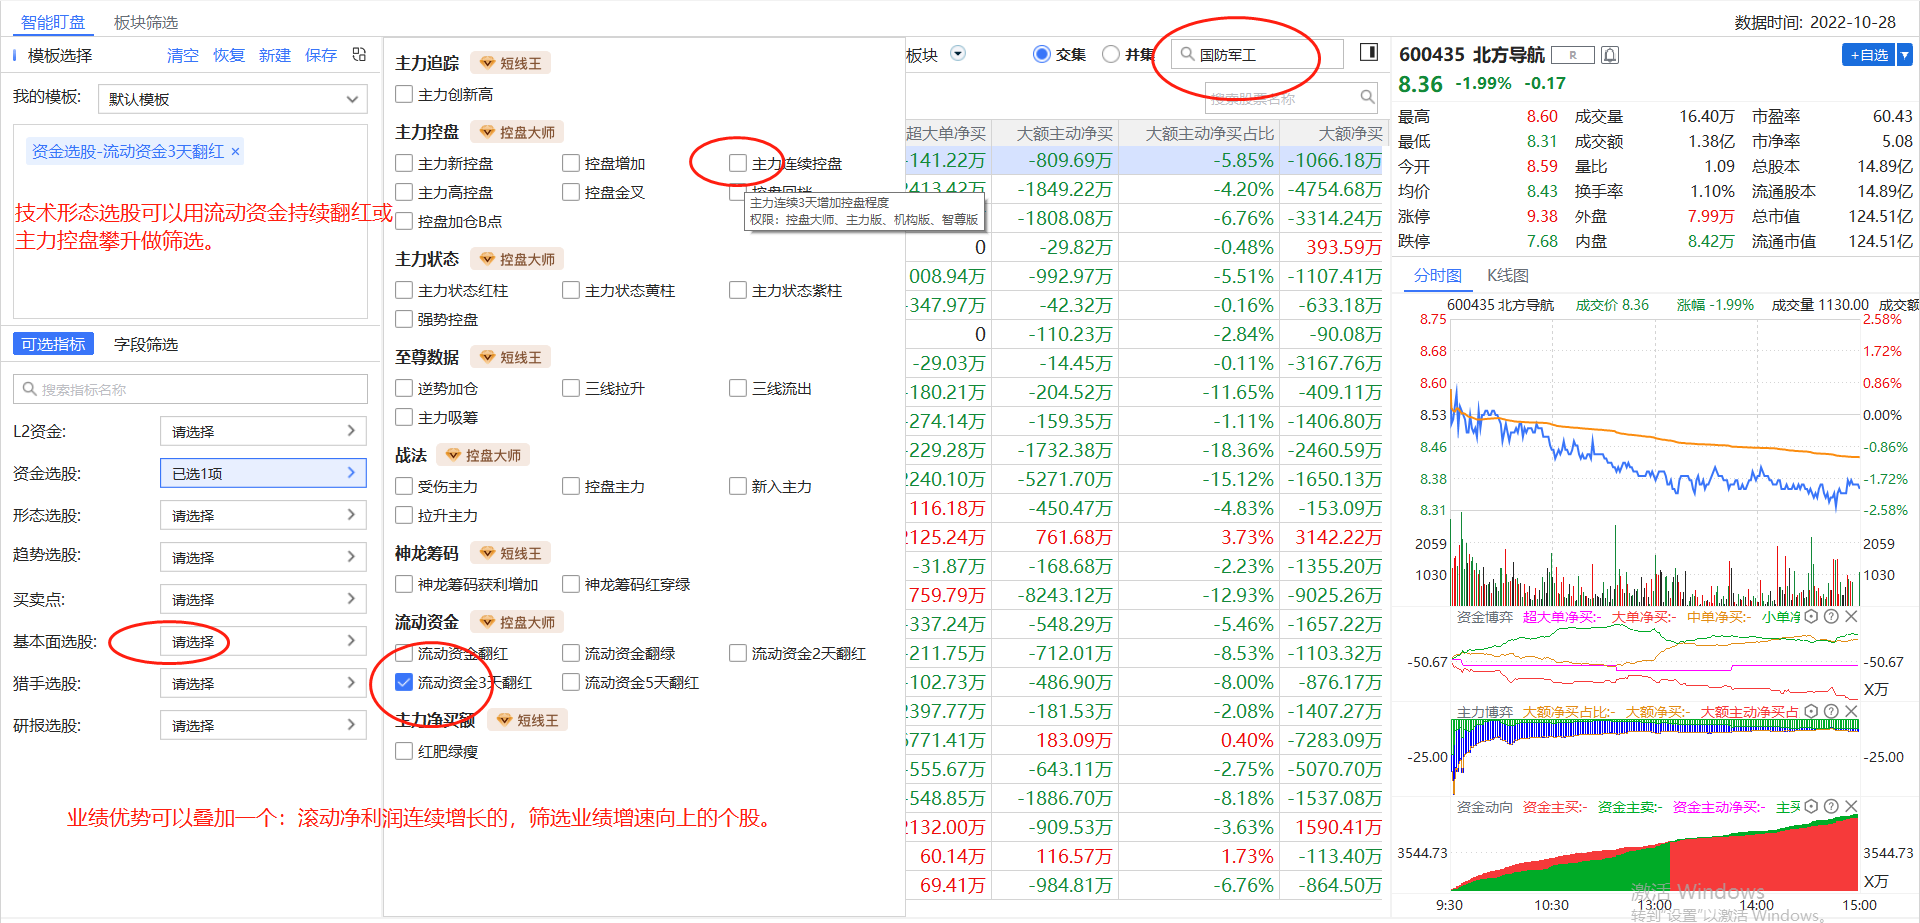
Task: Toggle the side panel layout icon
Action: click(x=1369, y=52)
